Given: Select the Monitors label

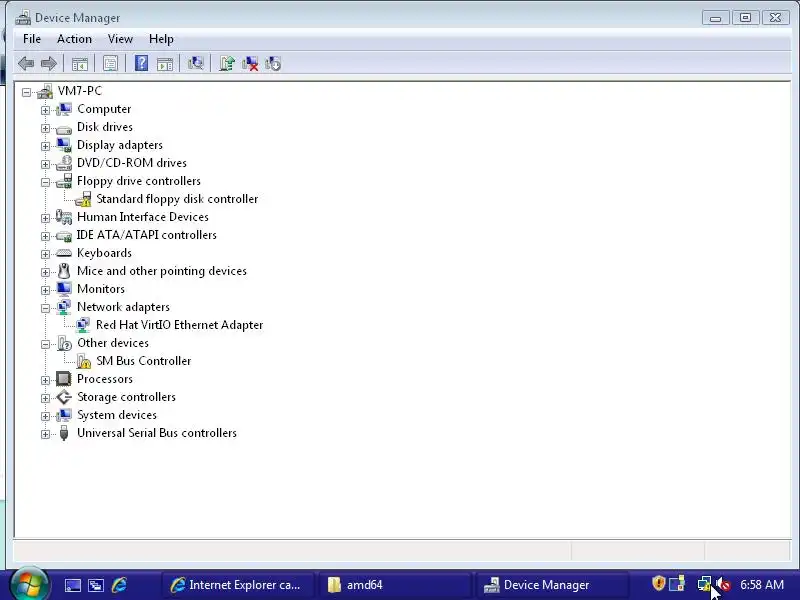Looking at the screenshot, I should tap(101, 289).
